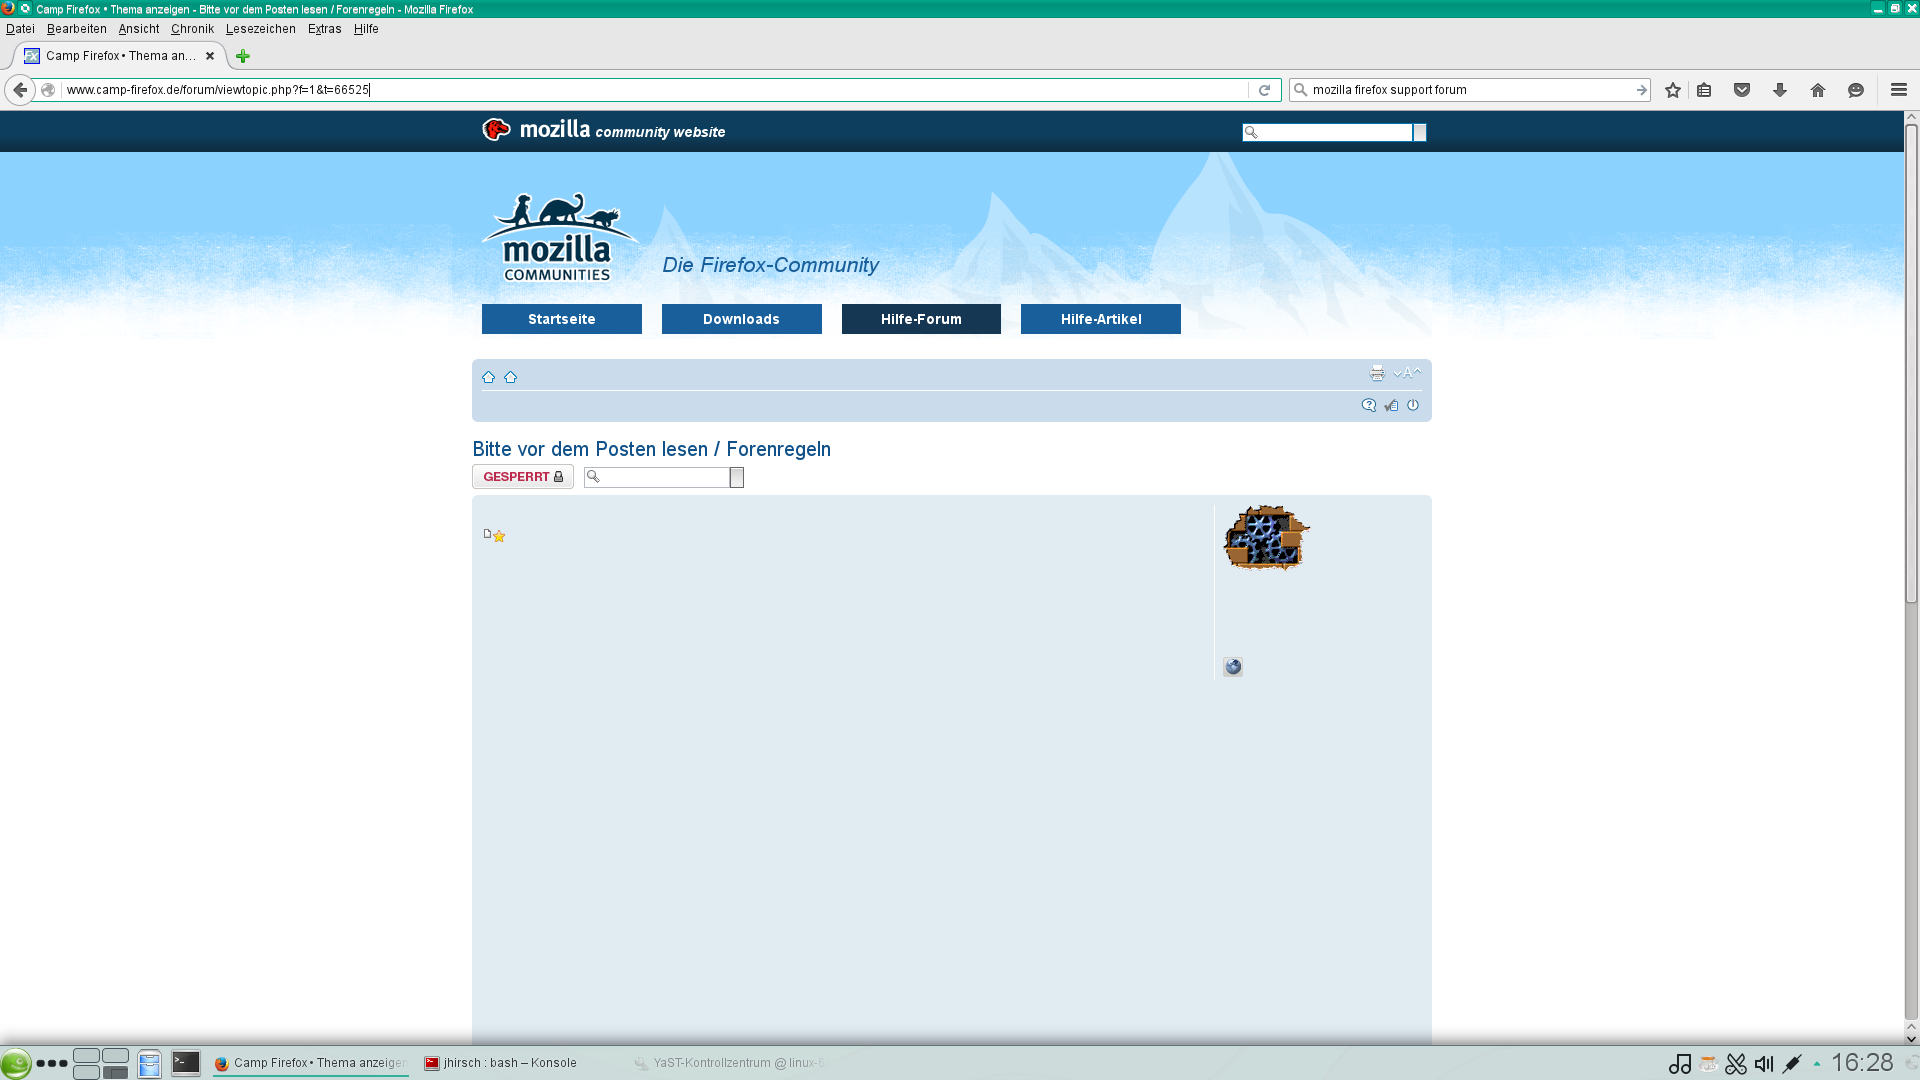Viewport: 1920px width, 1080px height.
Task: Click the forum FAQ question icon
Action: tap(1368, 405)
